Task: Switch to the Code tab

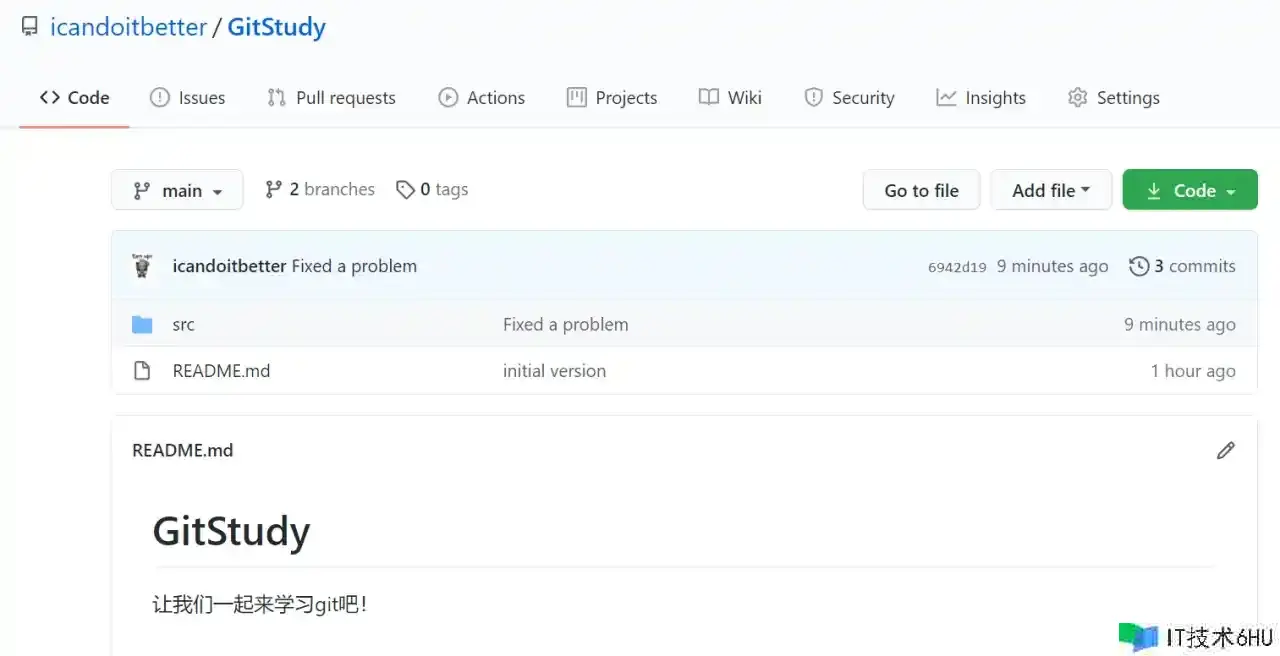Action: coord(75,97)
